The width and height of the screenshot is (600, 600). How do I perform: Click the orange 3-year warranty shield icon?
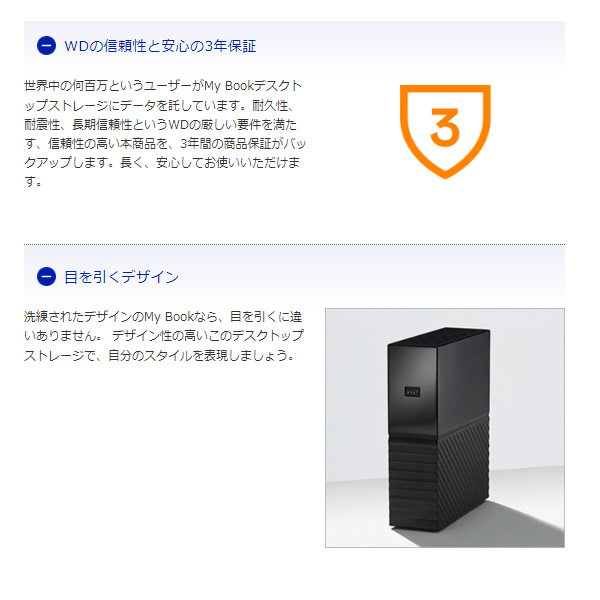[x=445, y=132]
